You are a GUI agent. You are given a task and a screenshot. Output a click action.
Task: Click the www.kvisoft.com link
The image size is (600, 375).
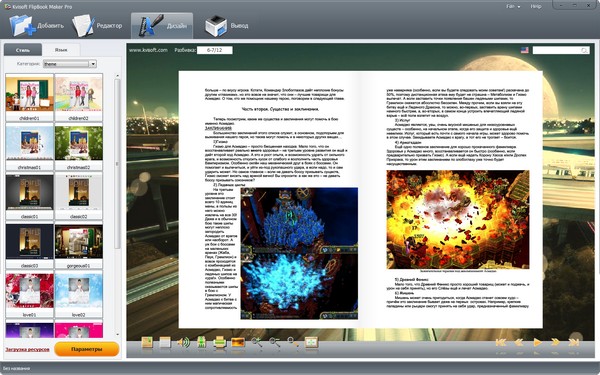(x=148, y=50)
